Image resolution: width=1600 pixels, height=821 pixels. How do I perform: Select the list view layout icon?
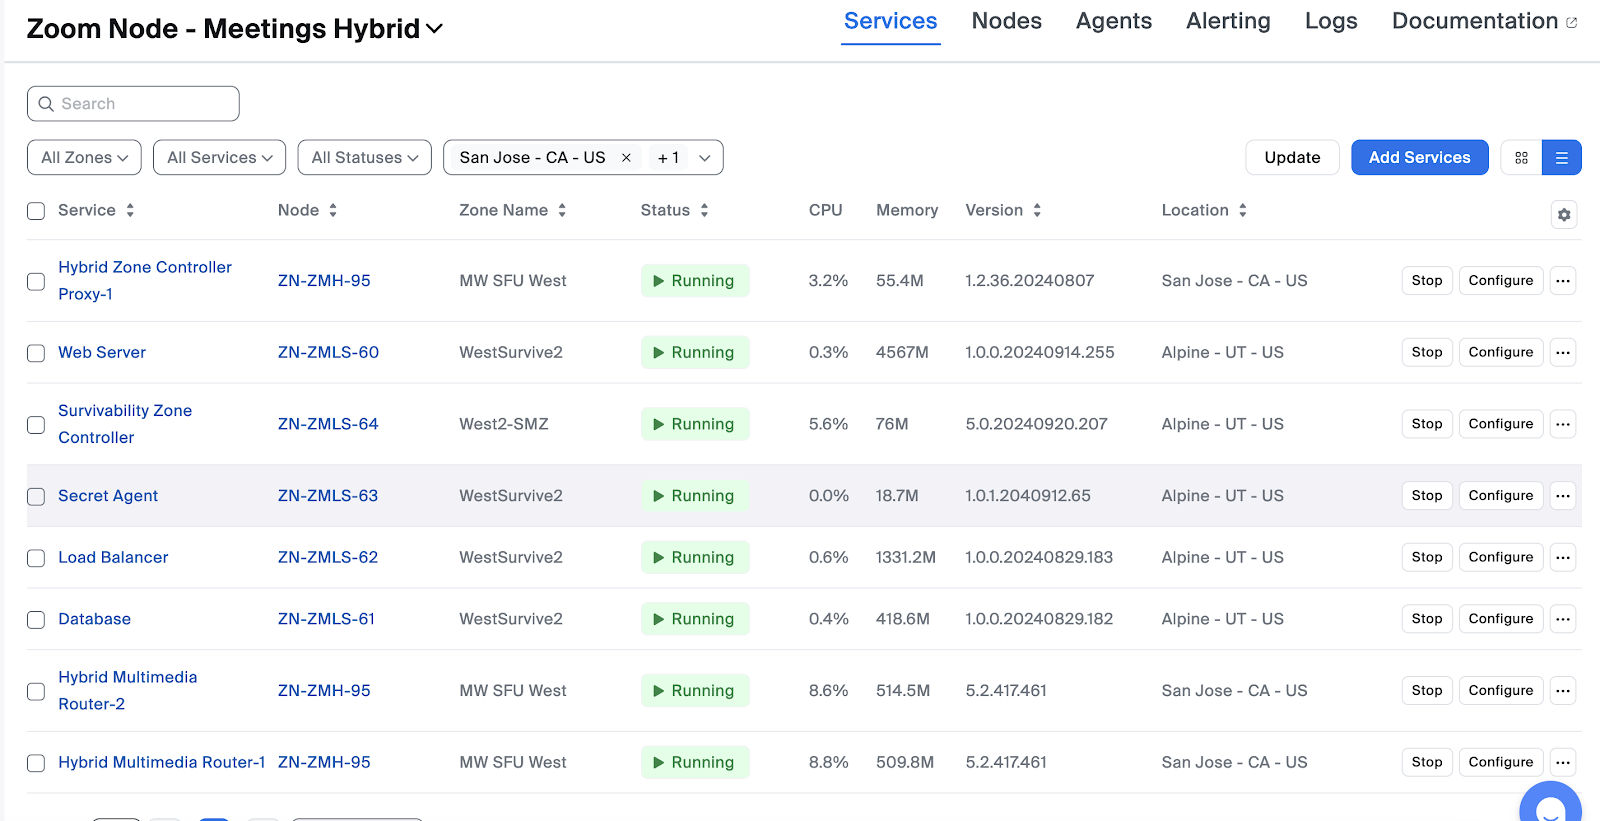(x=1561, y=158)
